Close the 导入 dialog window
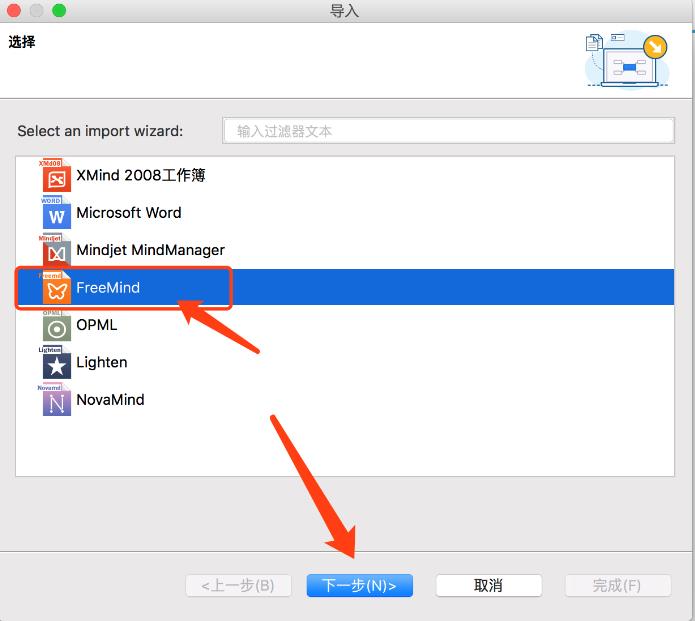The height and width of the screenshot is (621, 695). 15,11
